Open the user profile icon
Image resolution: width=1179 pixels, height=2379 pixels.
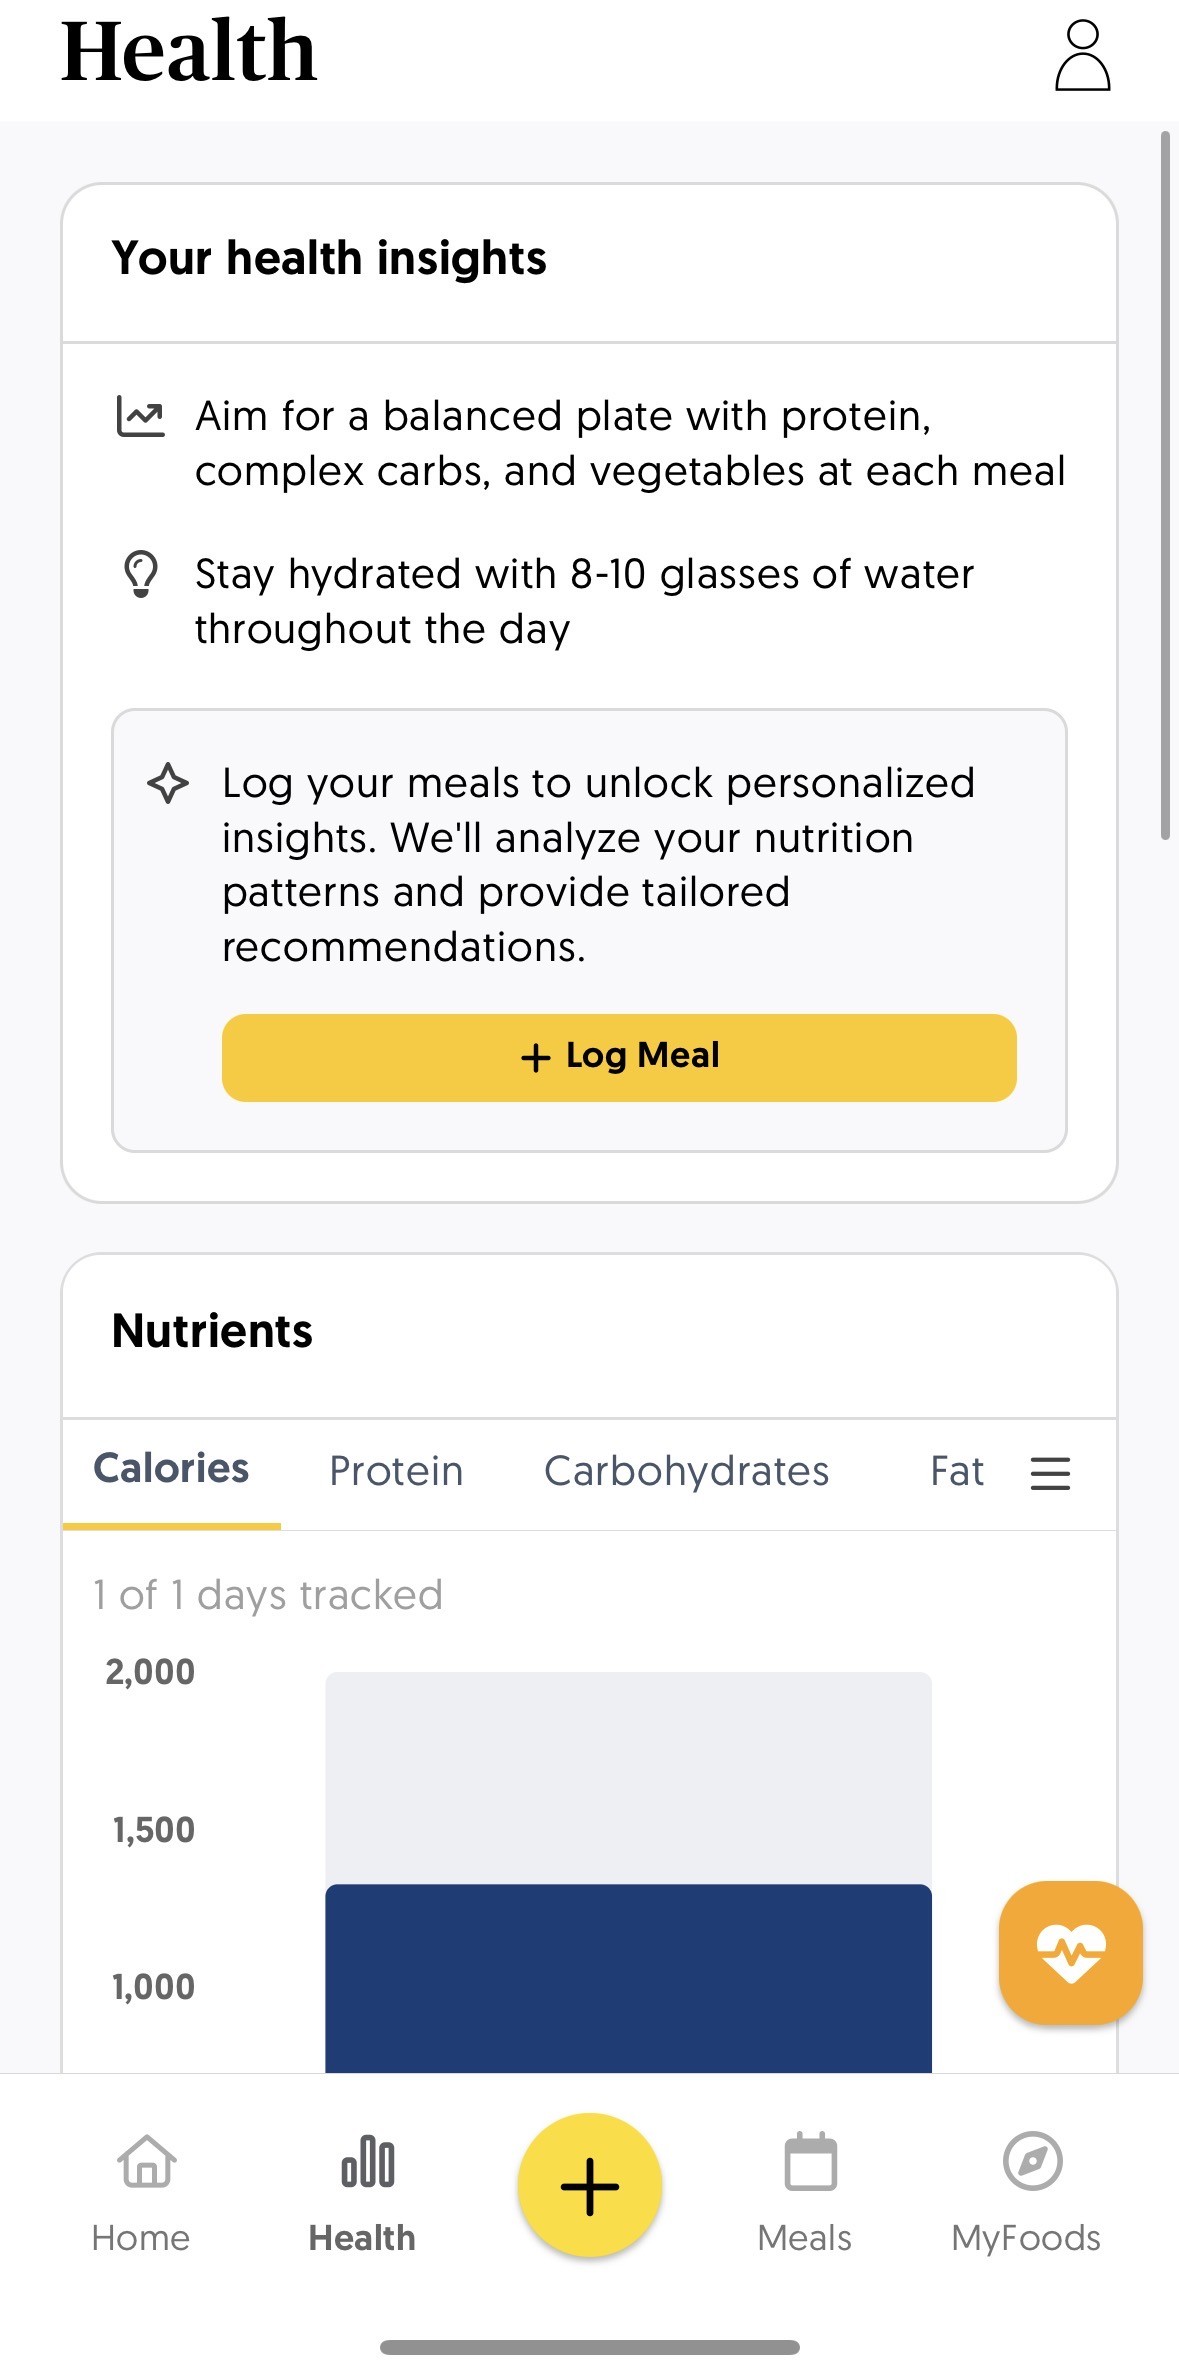[x=1082, y=56]
